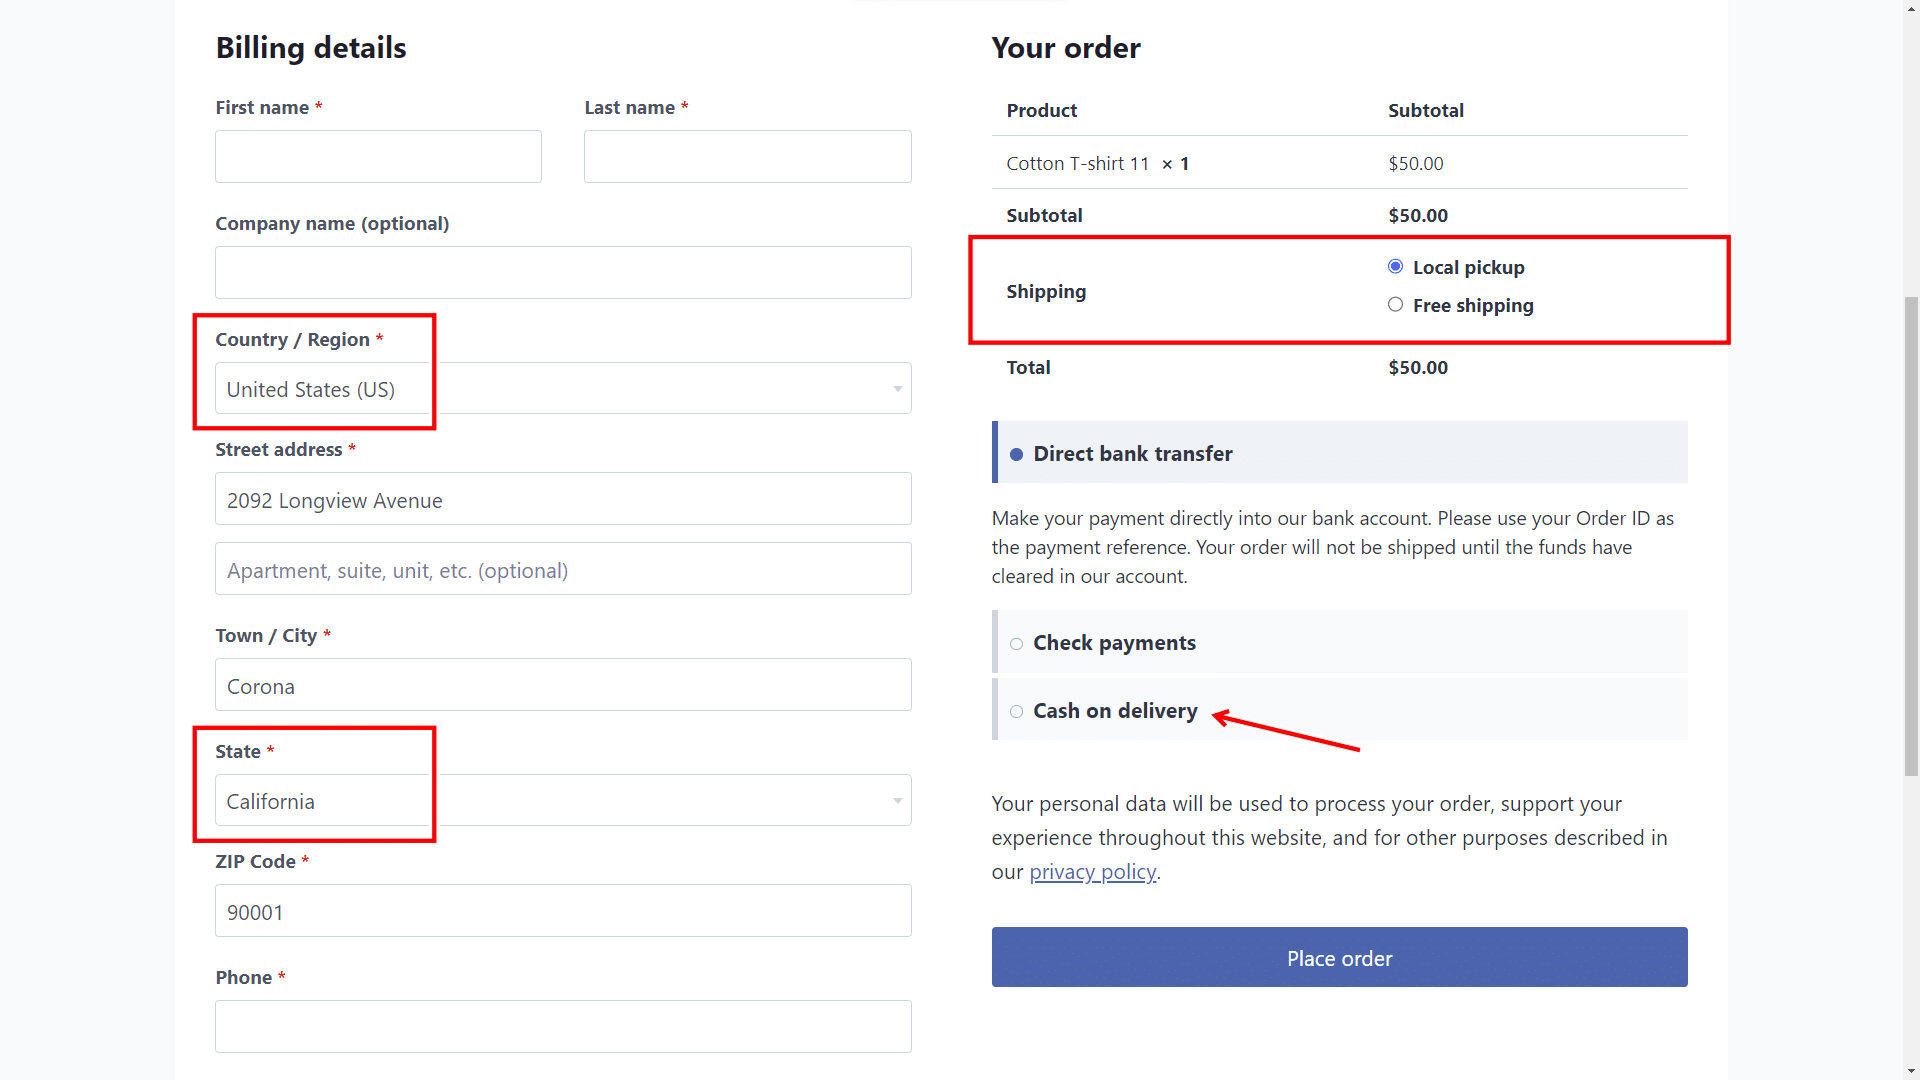
Task: Focus the Town / City field showing Corona
Action: pos(563,685)
